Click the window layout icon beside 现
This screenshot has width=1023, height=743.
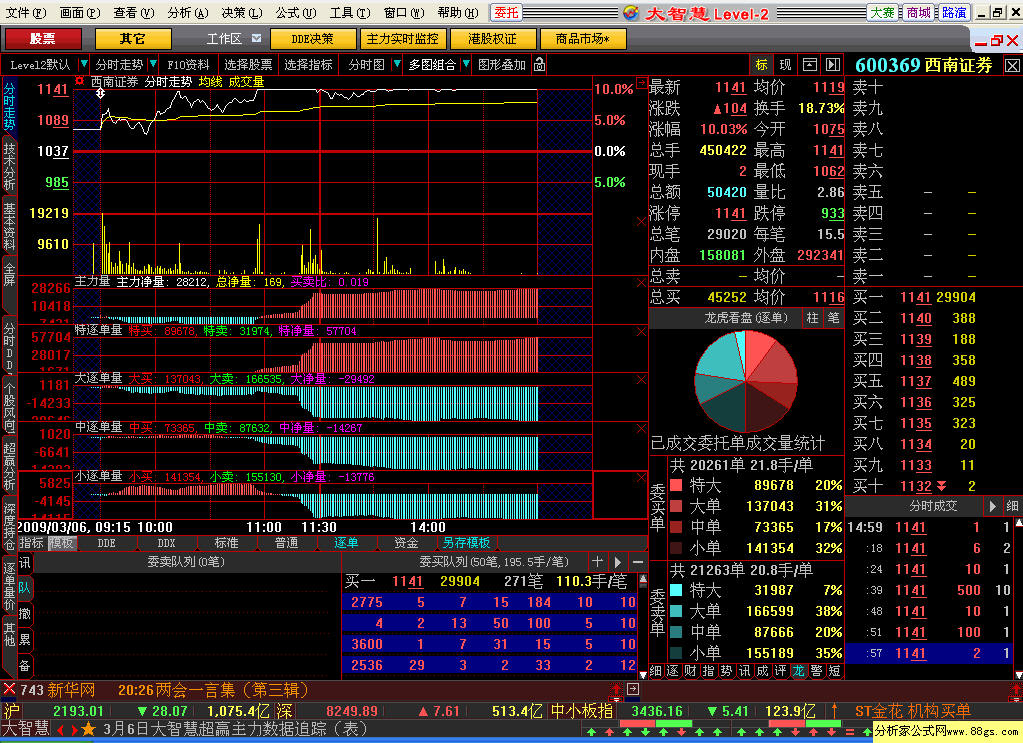point(809,65)
